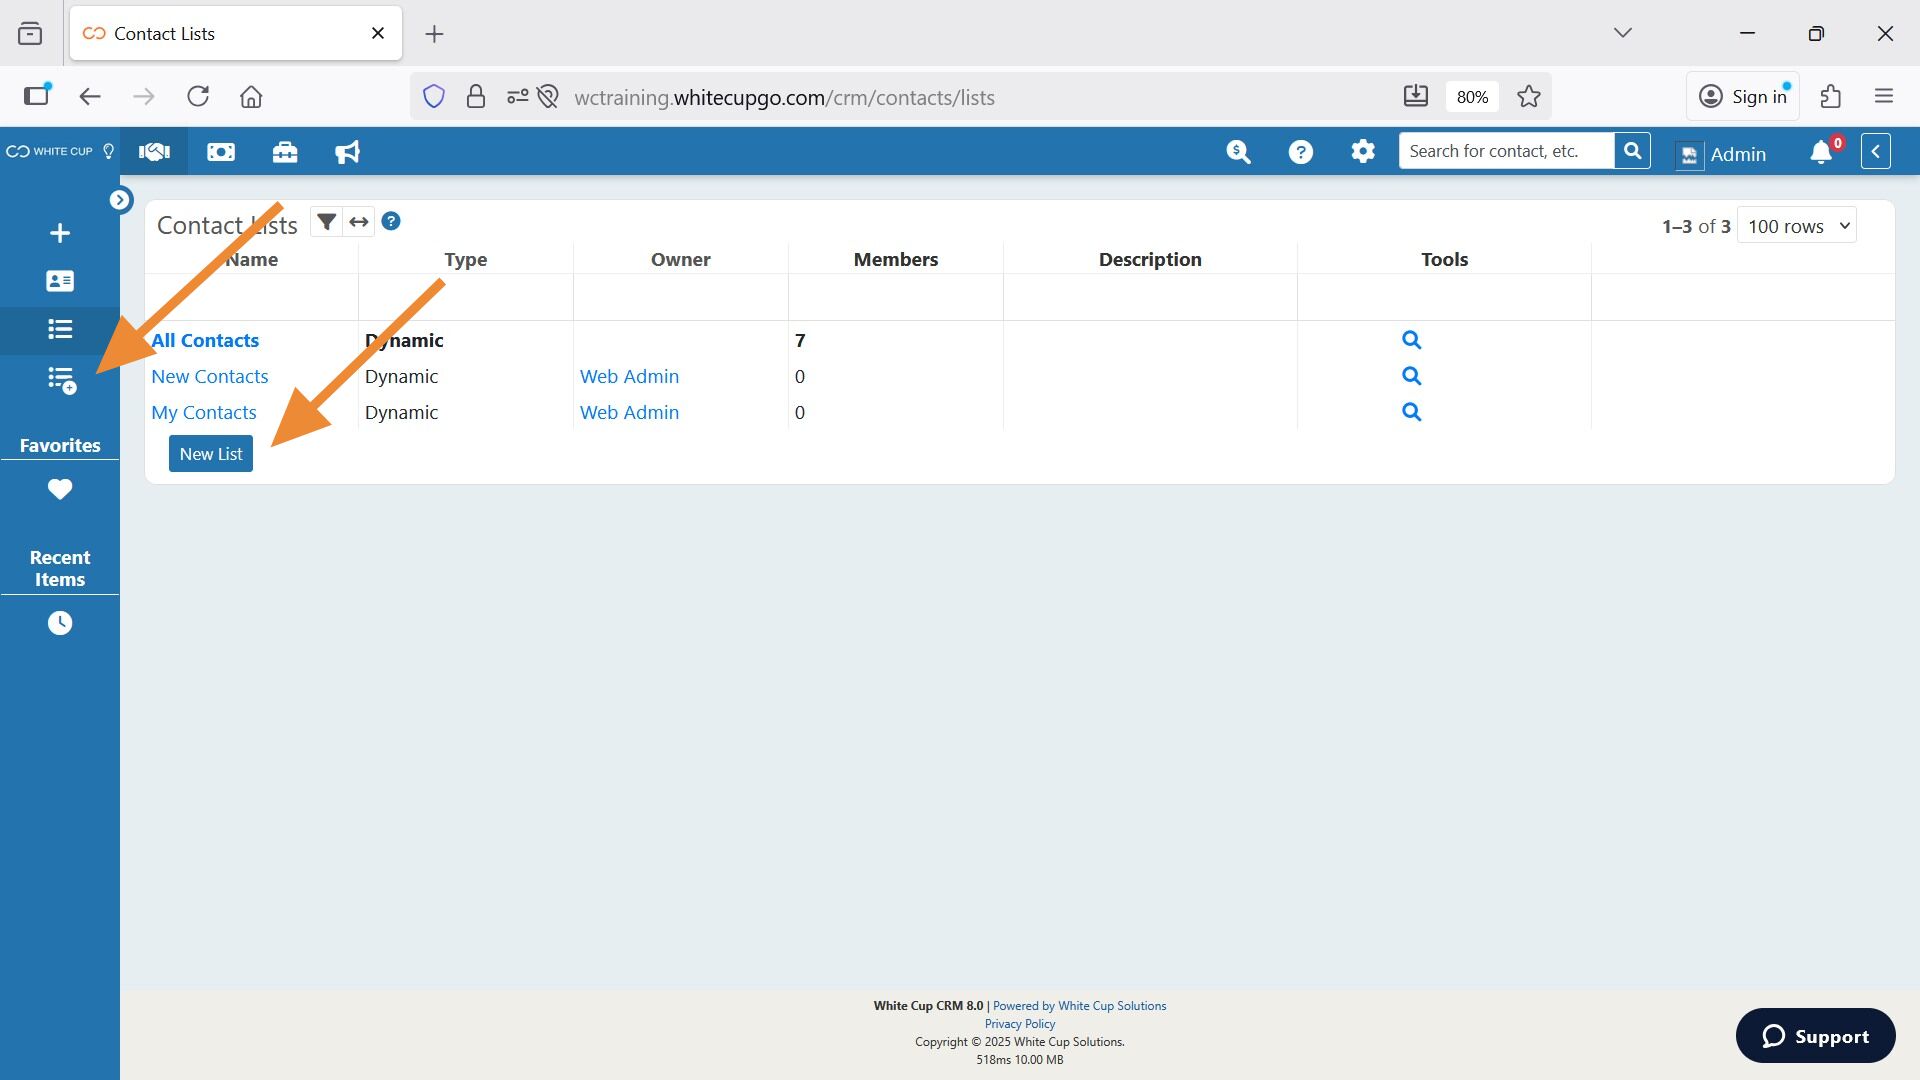Open Web Admin owner of New Contacts

point(629,376)
